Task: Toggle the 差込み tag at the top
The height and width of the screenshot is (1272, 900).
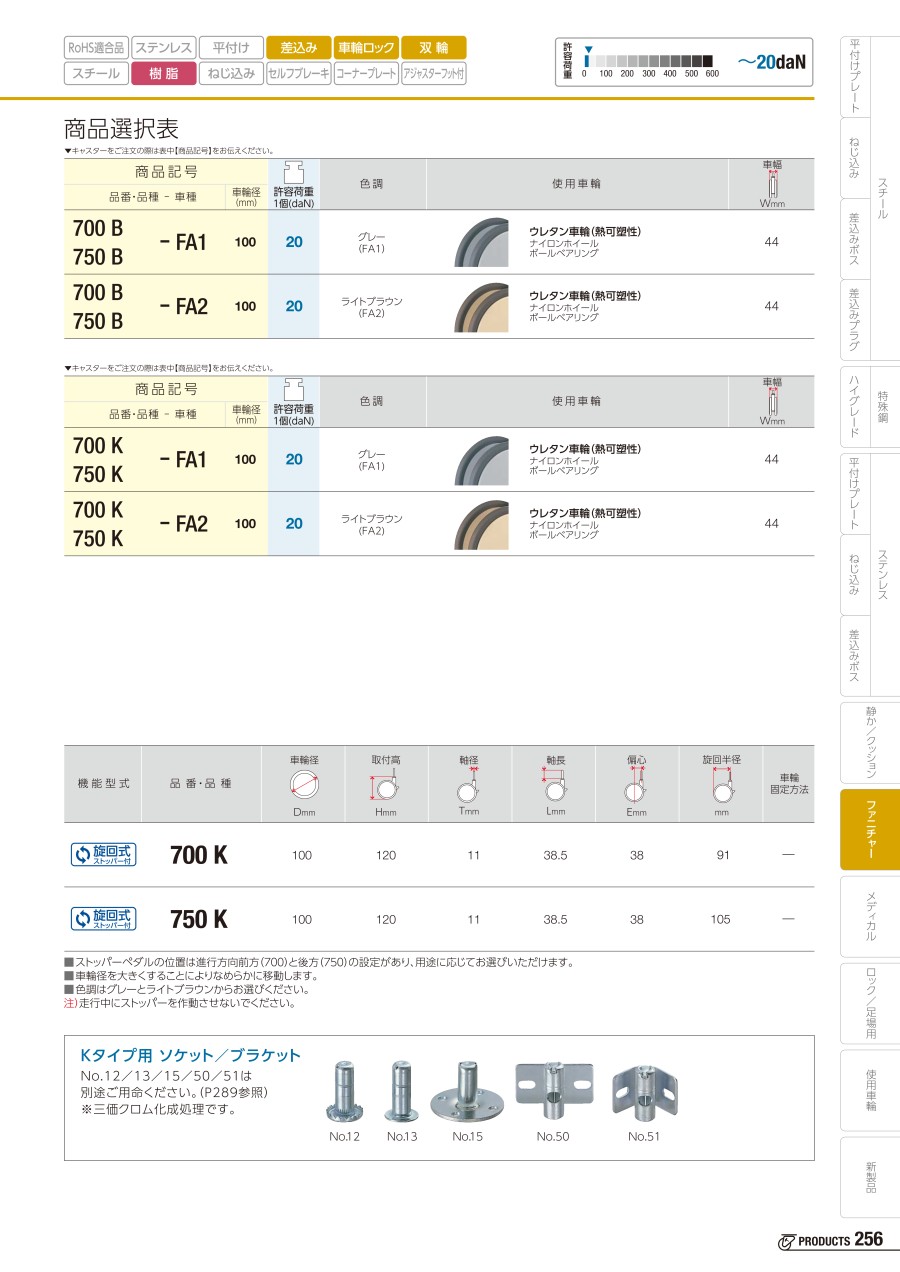Action: point(298,47)
